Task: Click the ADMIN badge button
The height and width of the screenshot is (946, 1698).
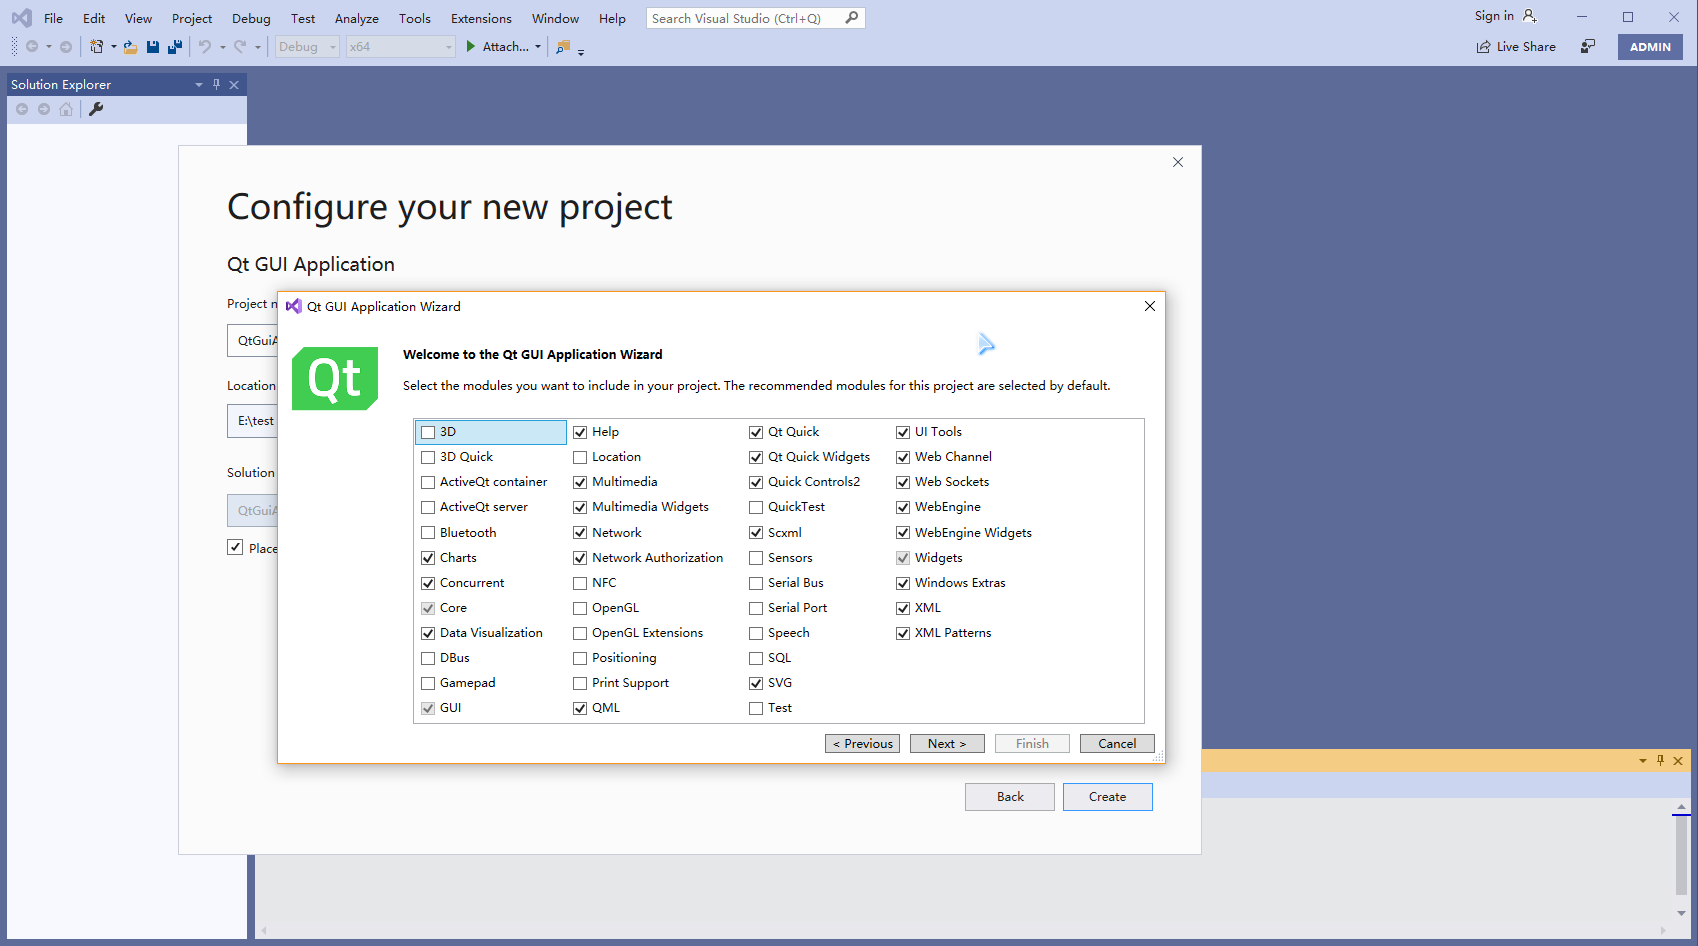Action: [x=1650, y=47]
